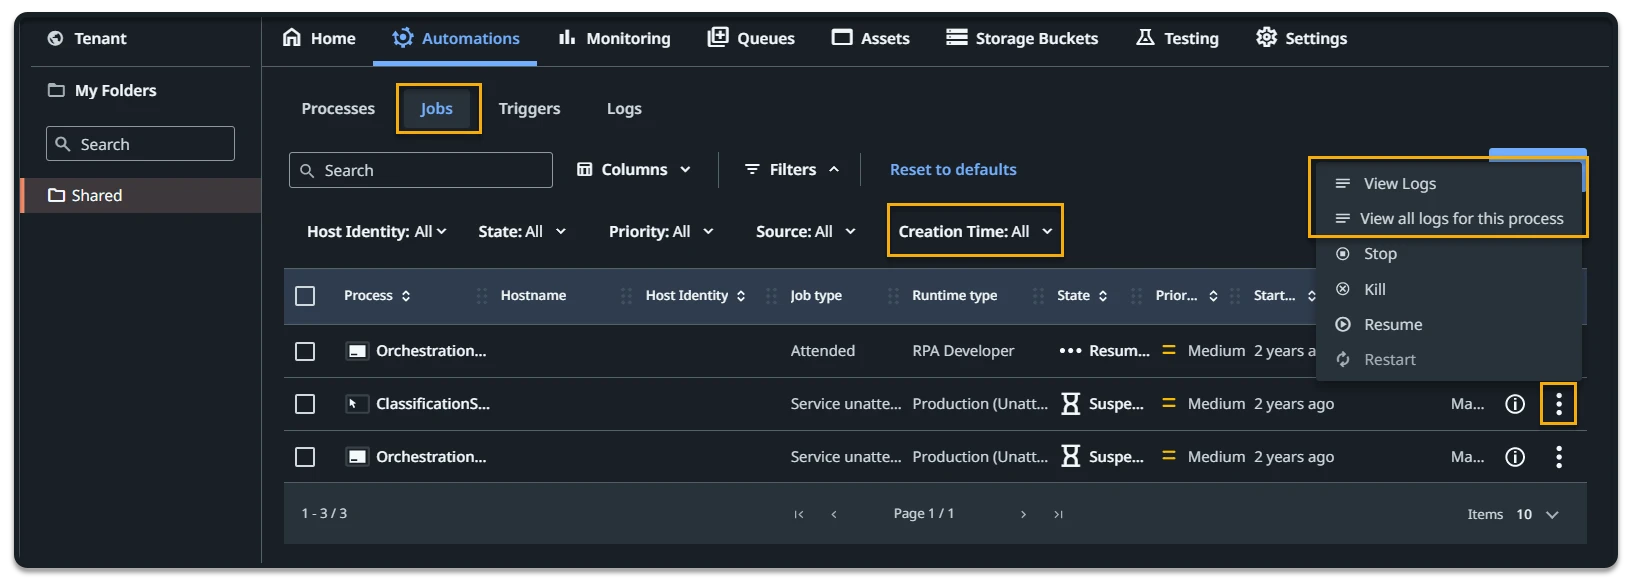Select the Triggers sub-tab
This screenshot has height=581, width=1631.
point(529,108)
